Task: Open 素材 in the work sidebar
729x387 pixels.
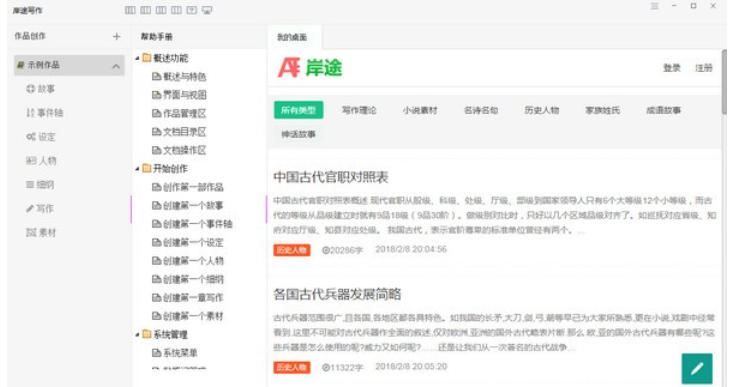Action: 40,233
